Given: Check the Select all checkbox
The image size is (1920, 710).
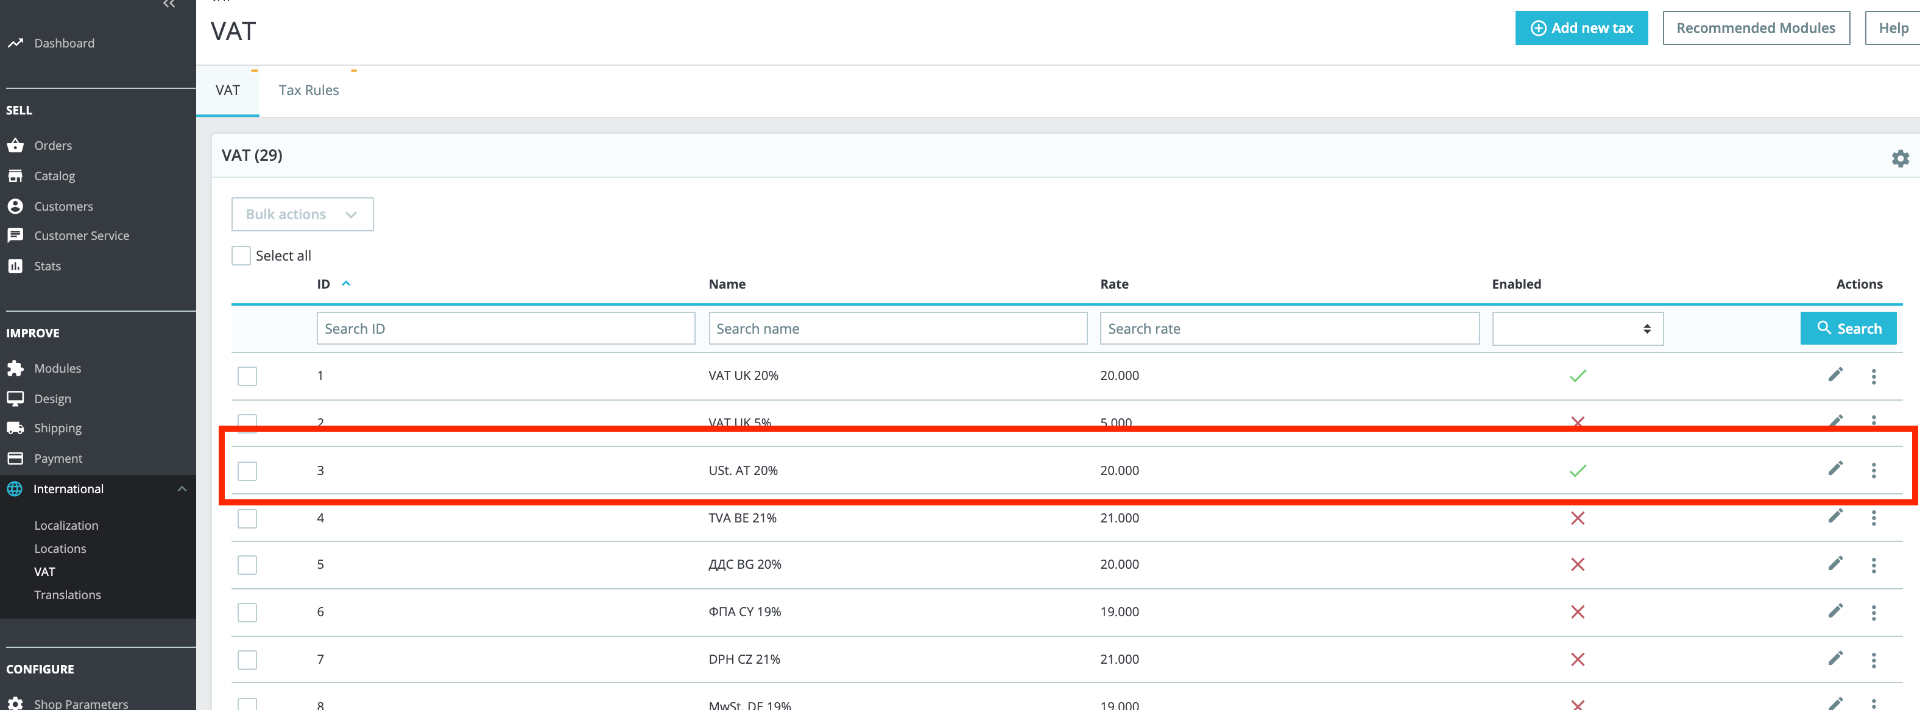Looking at the screenshot, I should 241,256.
